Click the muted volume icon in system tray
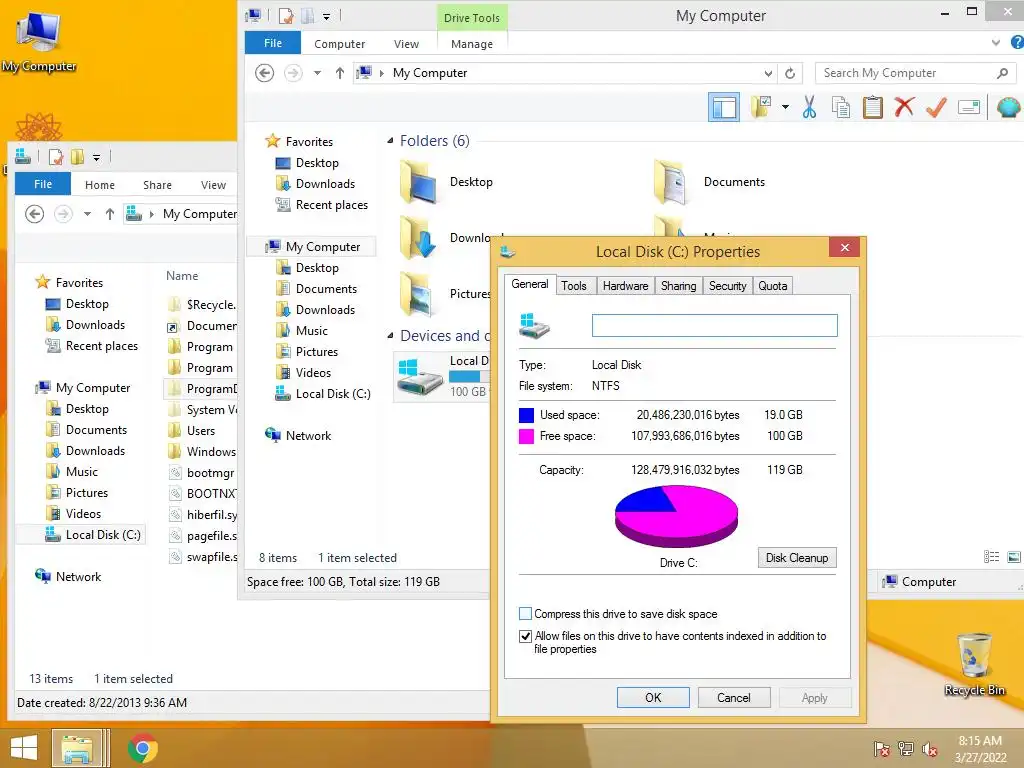This screenshot has height=768, width=1024. (930, 749)
